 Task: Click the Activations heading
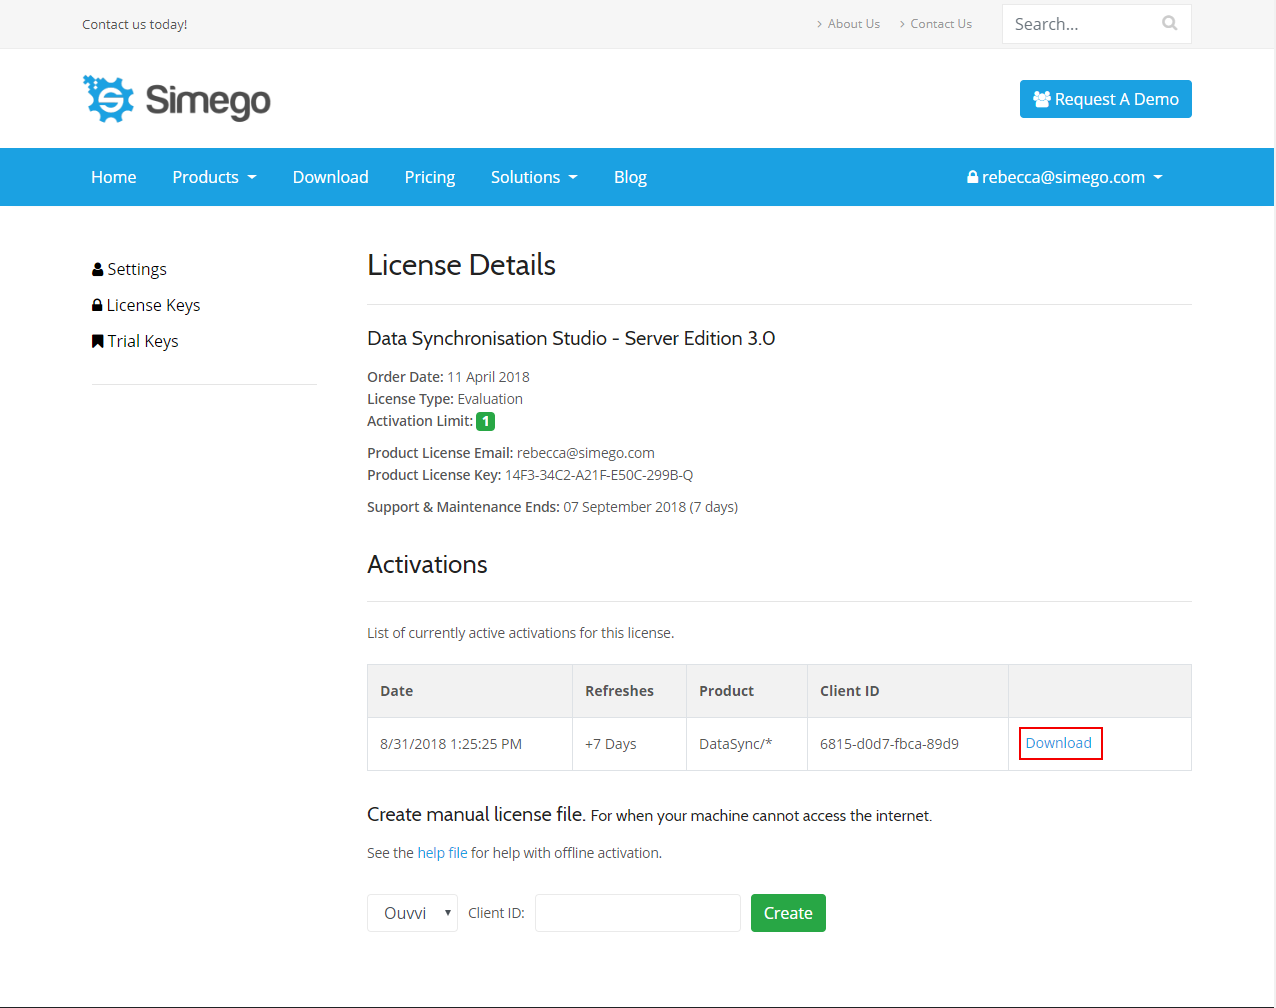click(427, 565)
